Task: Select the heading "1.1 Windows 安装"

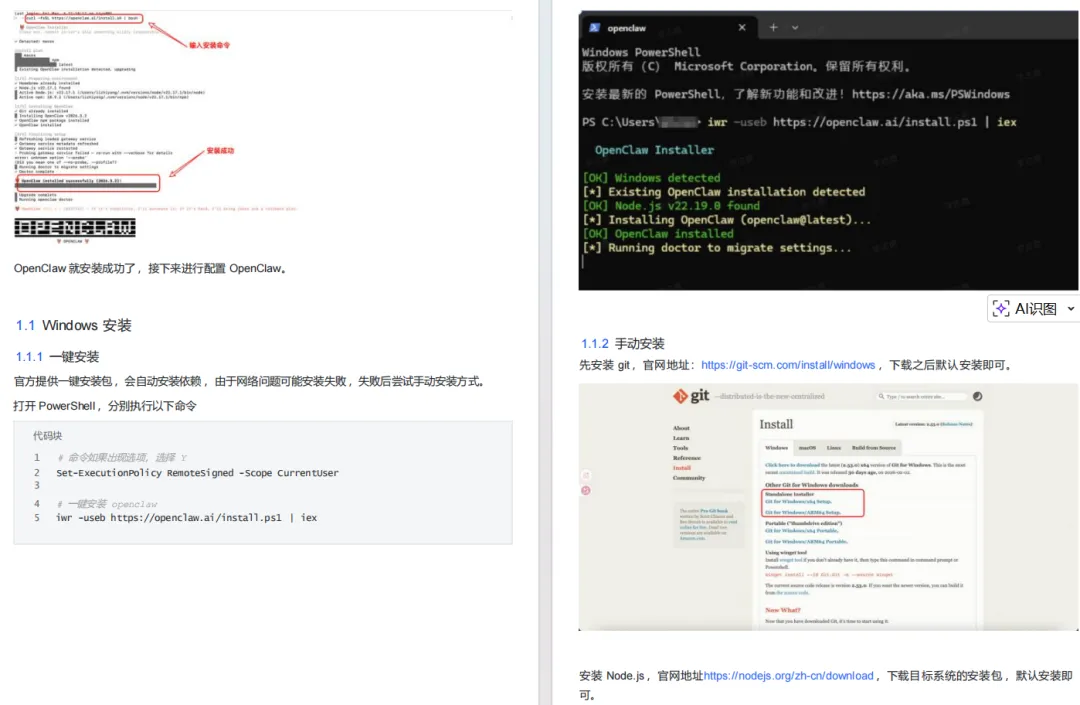Action: (74, 325)
